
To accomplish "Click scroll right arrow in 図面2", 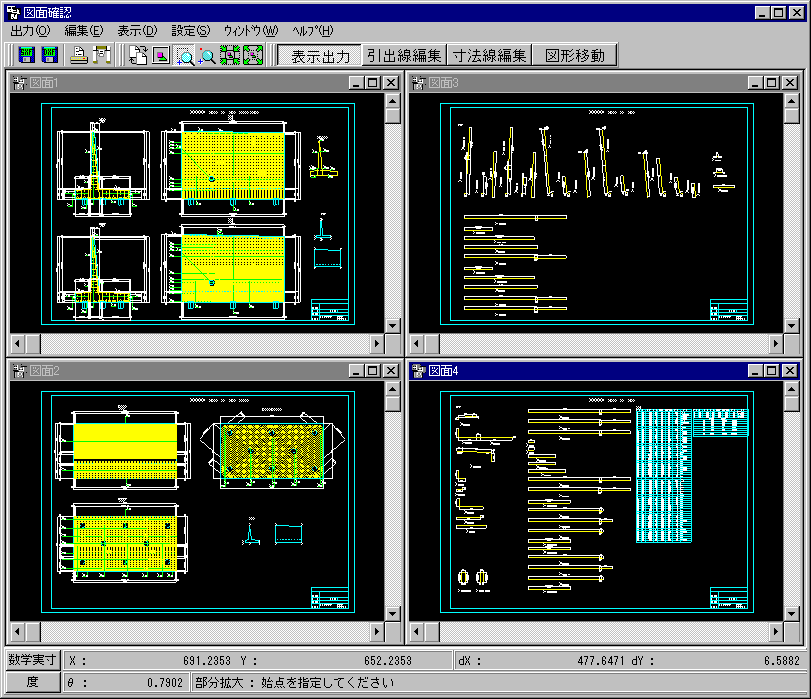I will [377, 631].
